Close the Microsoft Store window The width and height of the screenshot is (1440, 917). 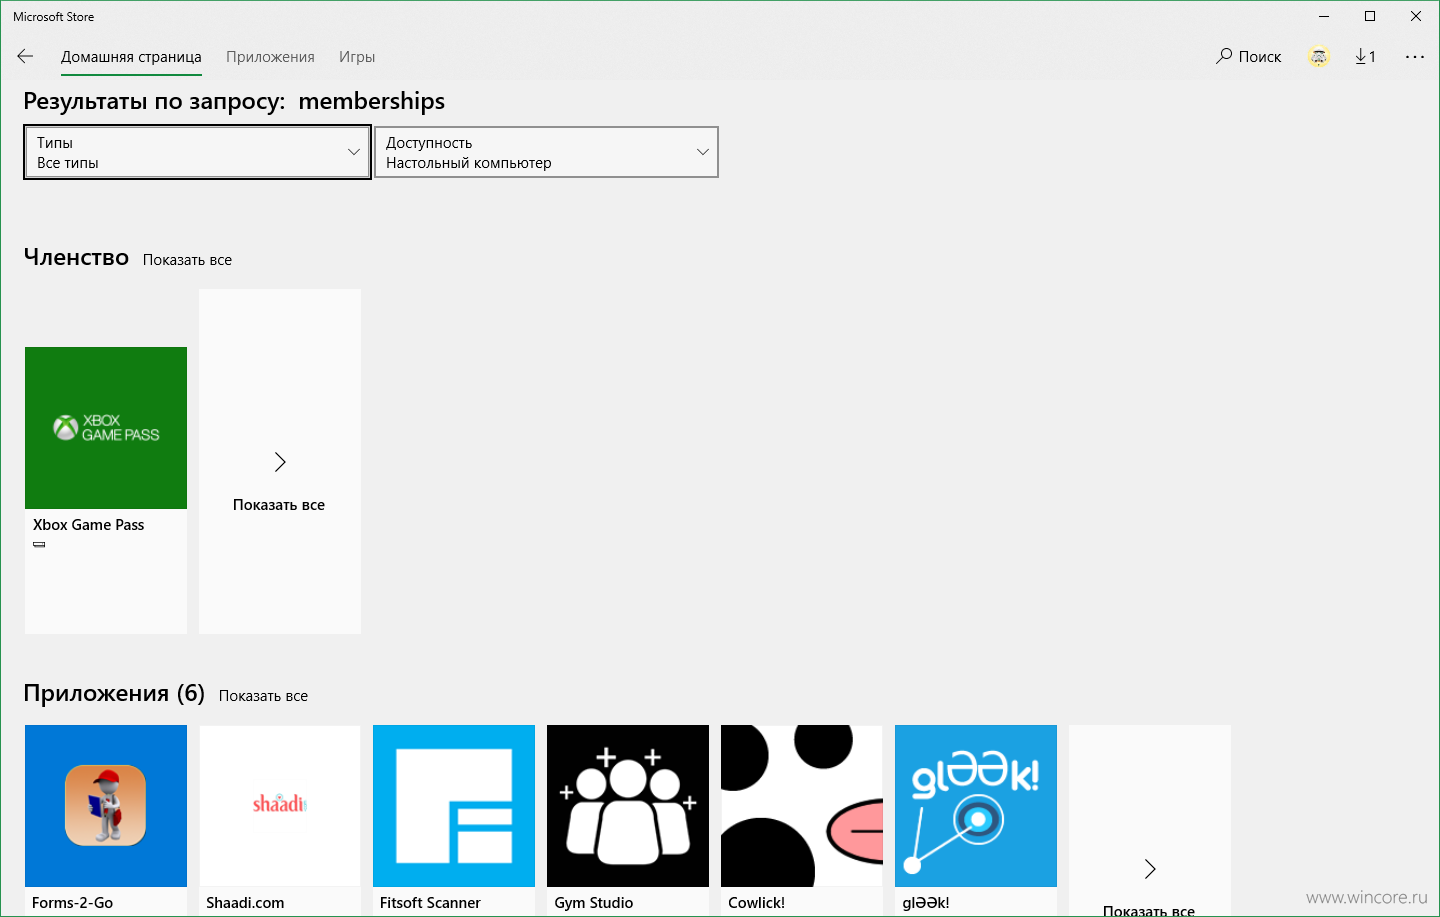pos(1416,16)
